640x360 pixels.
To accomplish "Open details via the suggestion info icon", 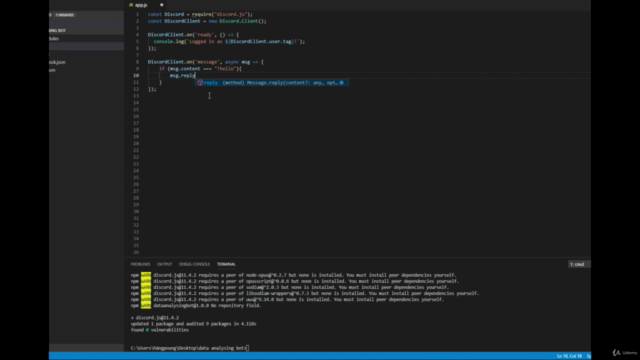I will [342, 82].
